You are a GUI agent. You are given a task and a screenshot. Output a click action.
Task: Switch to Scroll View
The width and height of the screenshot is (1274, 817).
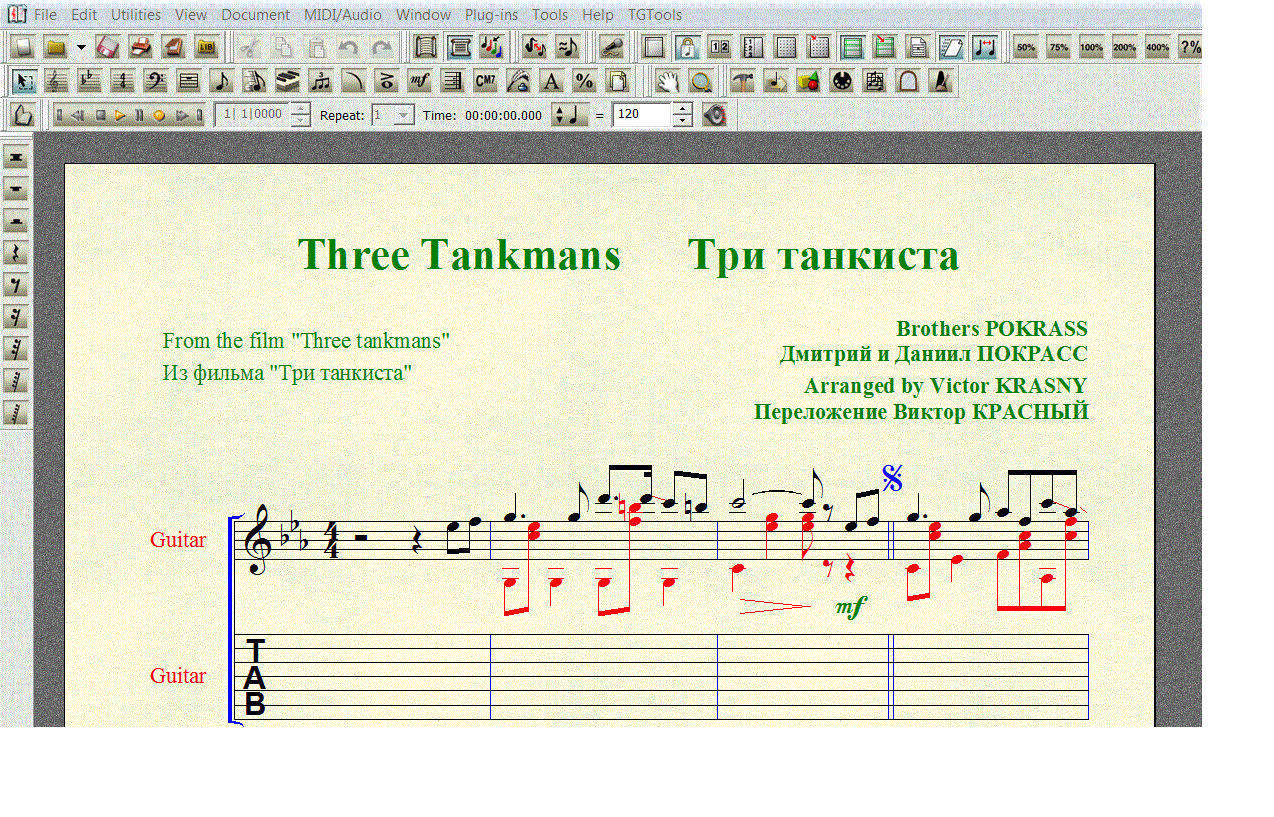tap(425, 46)
